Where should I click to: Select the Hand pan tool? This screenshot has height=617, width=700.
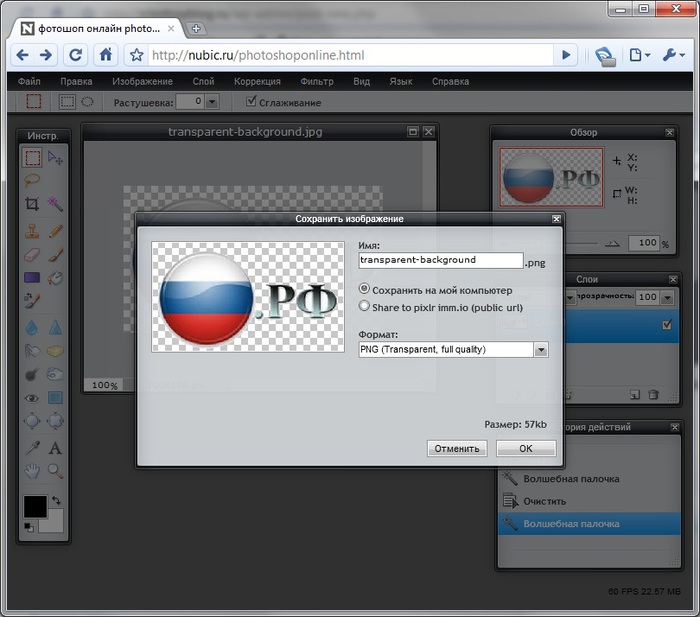tap(32, 471)
